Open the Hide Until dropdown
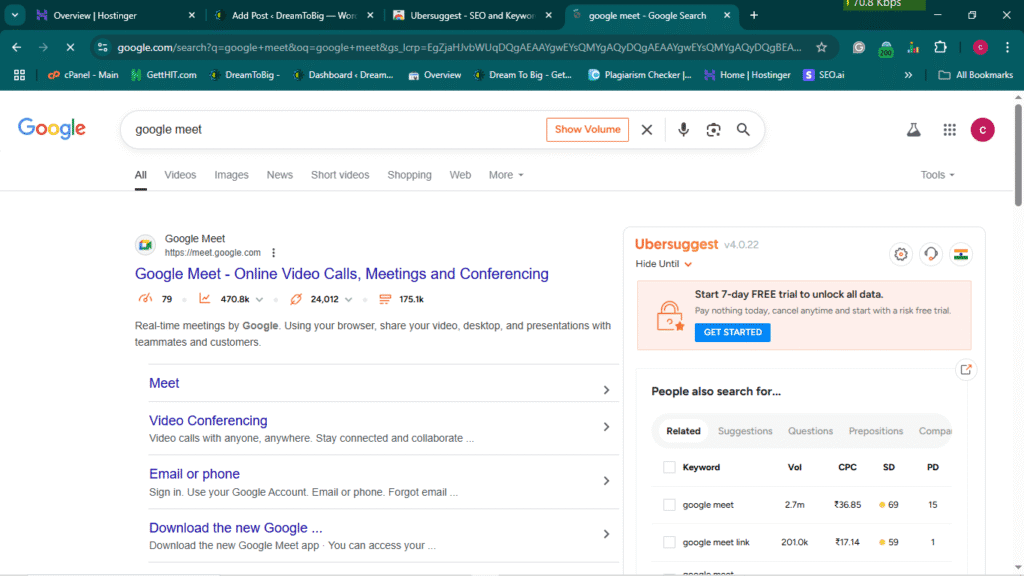This screenshot has height=576, width=1024. coord(664,264)
